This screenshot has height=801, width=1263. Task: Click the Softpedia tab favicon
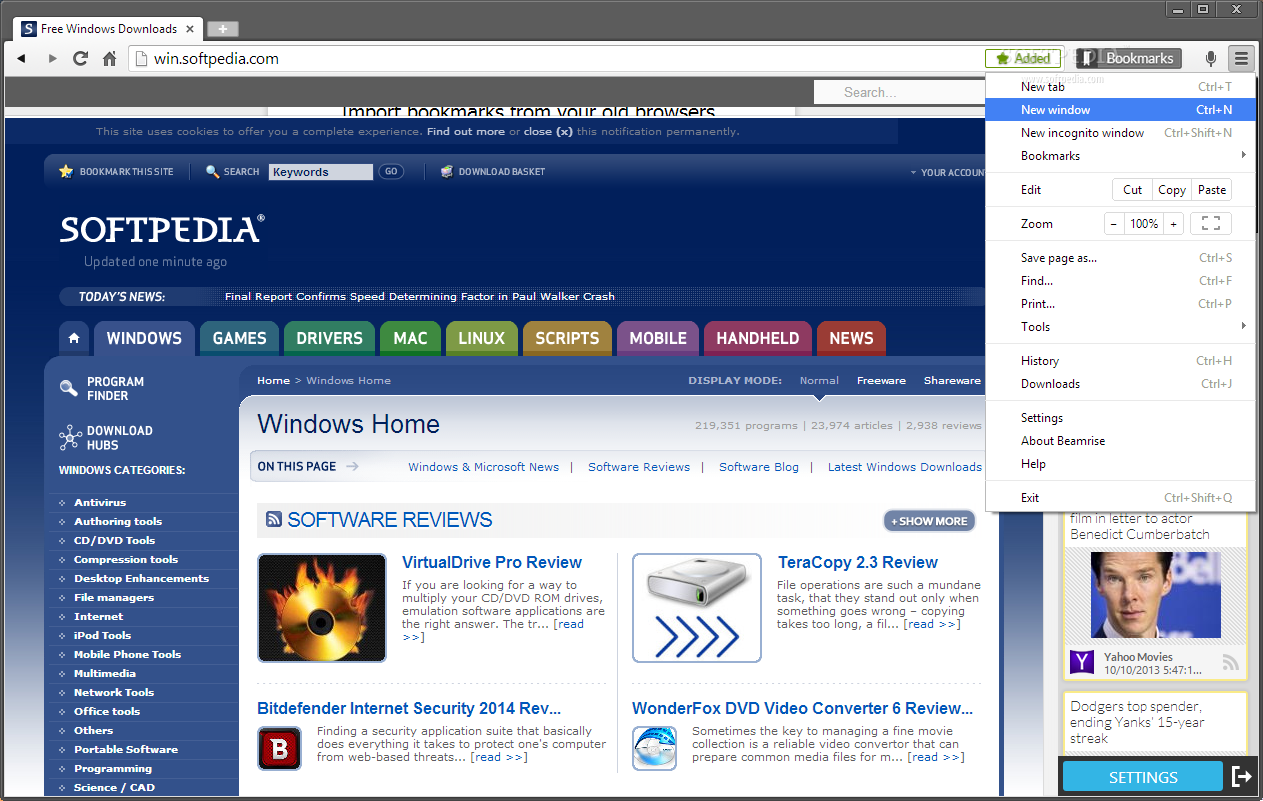29,29
